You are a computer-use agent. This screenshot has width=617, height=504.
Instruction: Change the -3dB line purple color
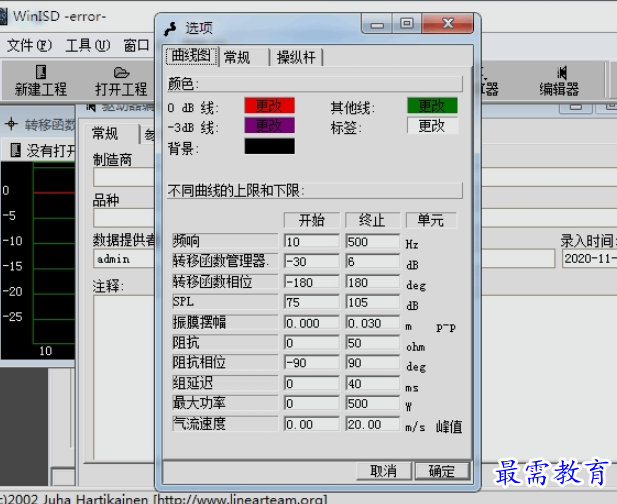click(269, 126)
